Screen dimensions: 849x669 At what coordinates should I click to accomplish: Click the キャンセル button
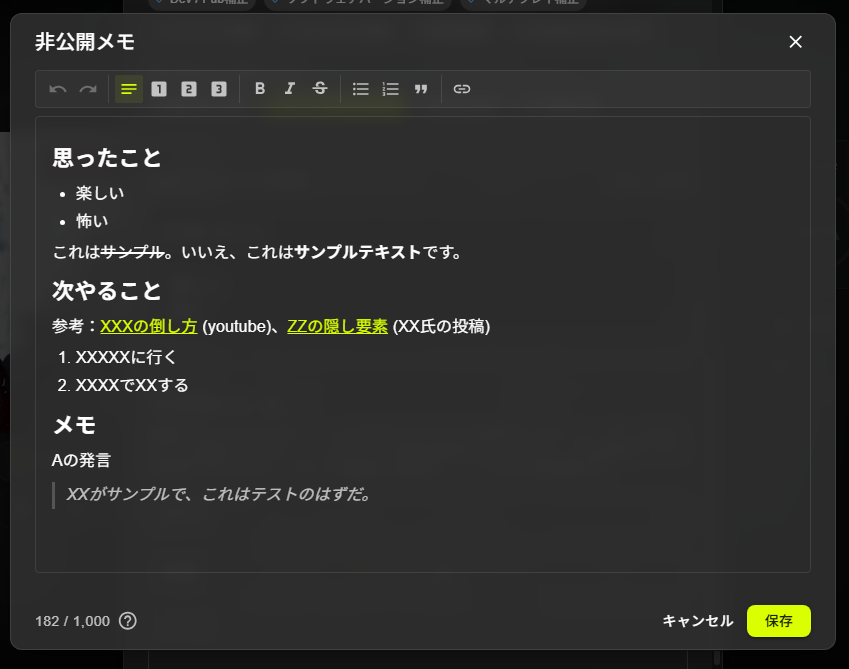click(x=698, y=621)
